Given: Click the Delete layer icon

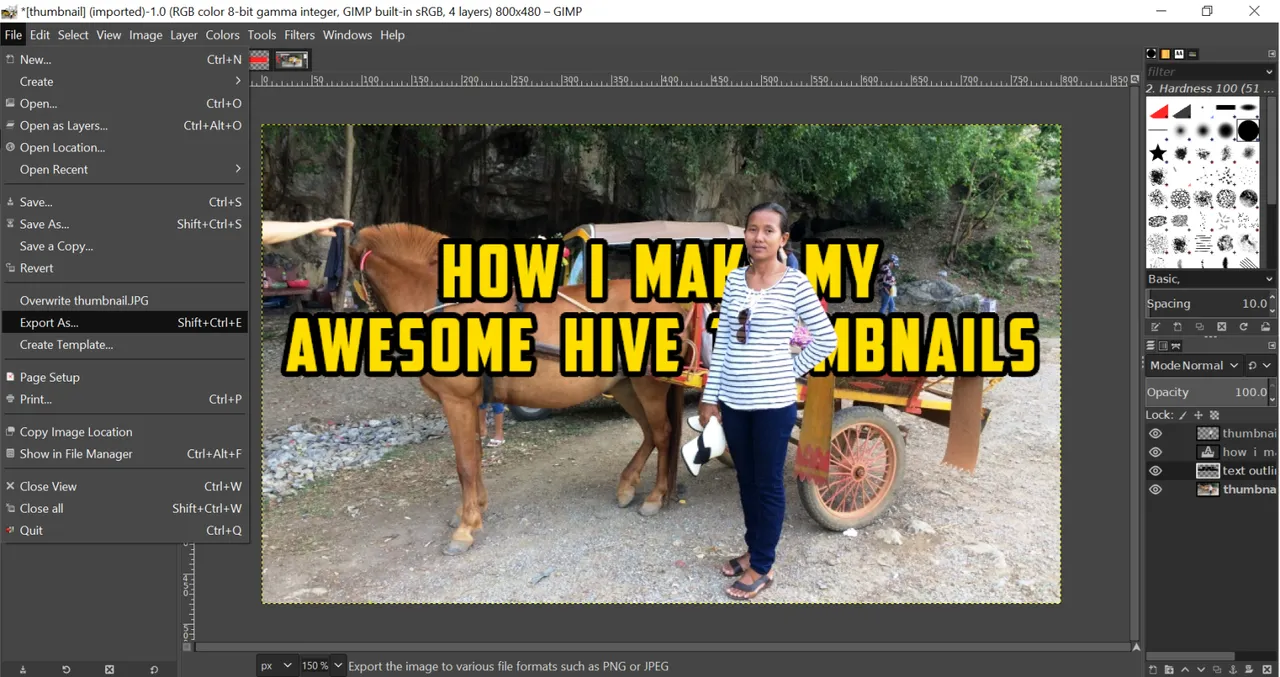Looking at the screenshot, I should tap(1267, 669).
